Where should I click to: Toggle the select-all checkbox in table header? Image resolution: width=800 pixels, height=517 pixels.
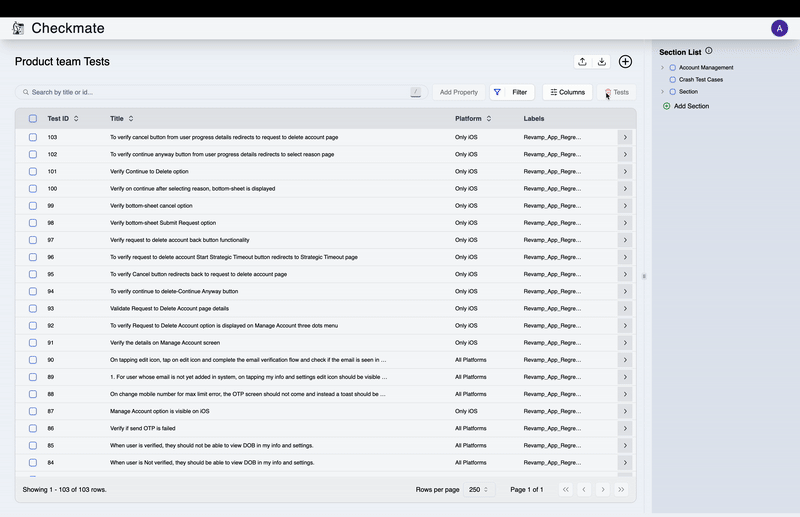[33, 119]
